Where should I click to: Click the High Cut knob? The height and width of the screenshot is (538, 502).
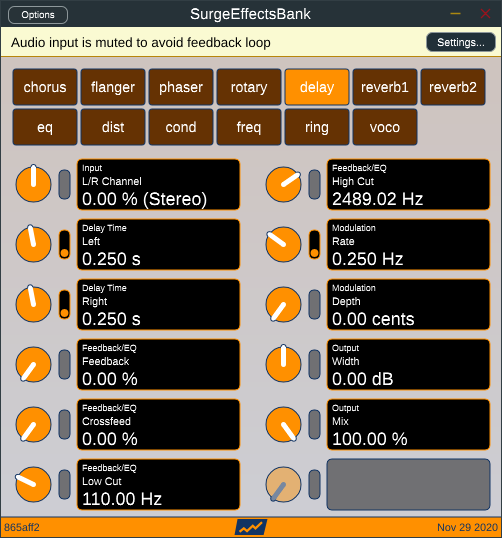tap(283, 184)
